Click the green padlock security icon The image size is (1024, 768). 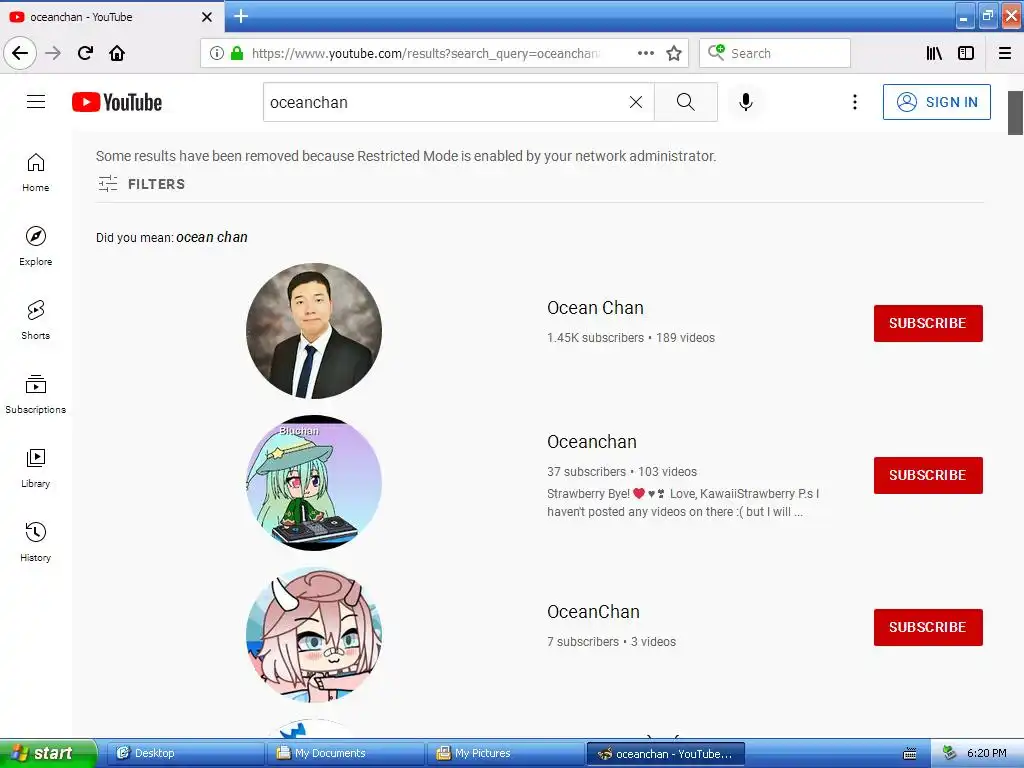(x=237, y=53)
